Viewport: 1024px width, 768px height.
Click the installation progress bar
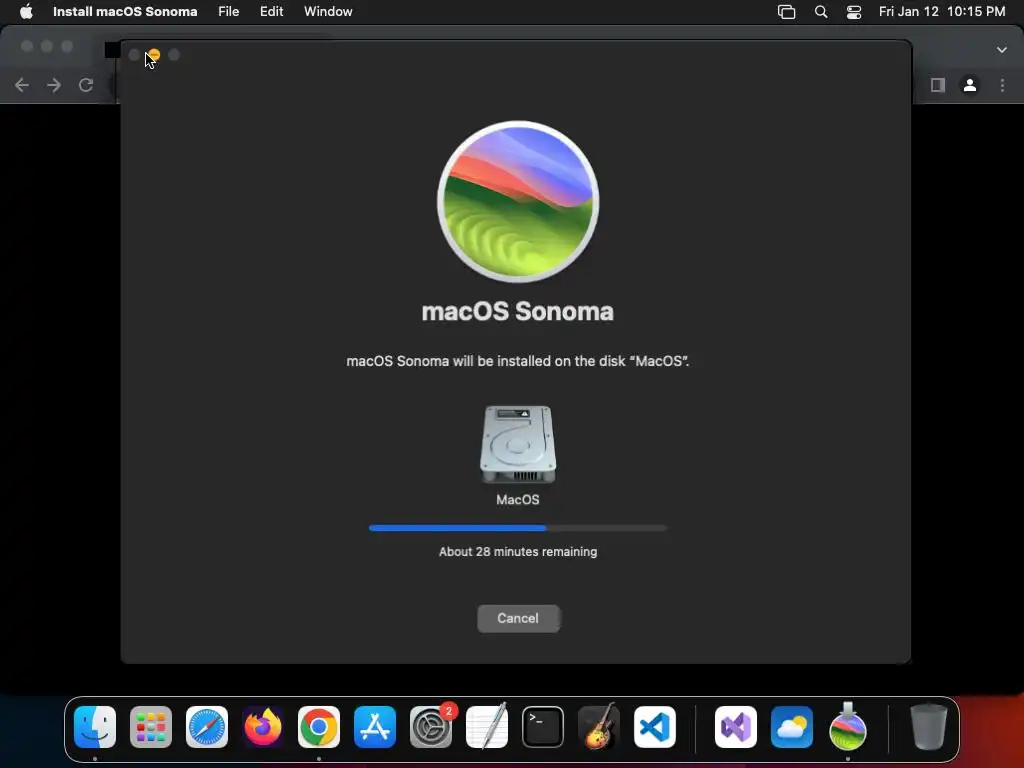tap(518, 528)
